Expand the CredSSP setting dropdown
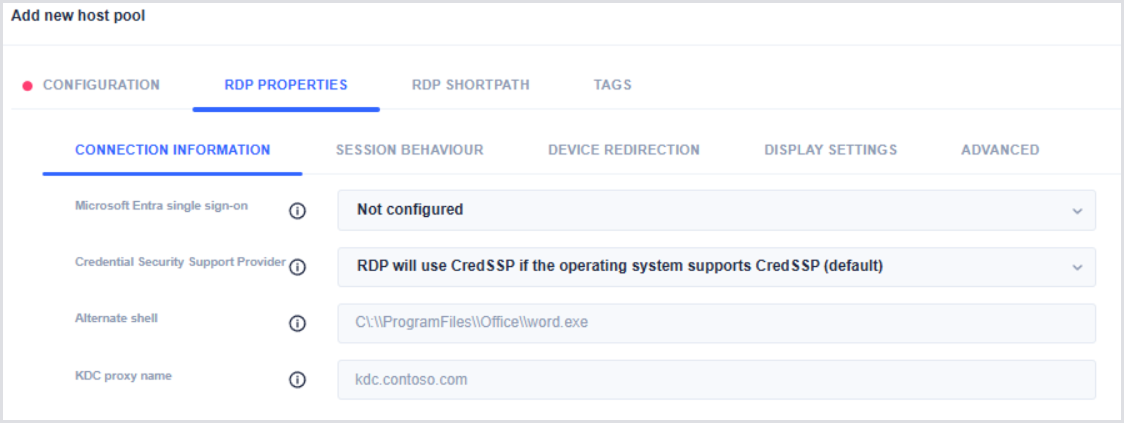This screenshot has height=423, width=1124. pyautogui.click(x=716, y=267)
